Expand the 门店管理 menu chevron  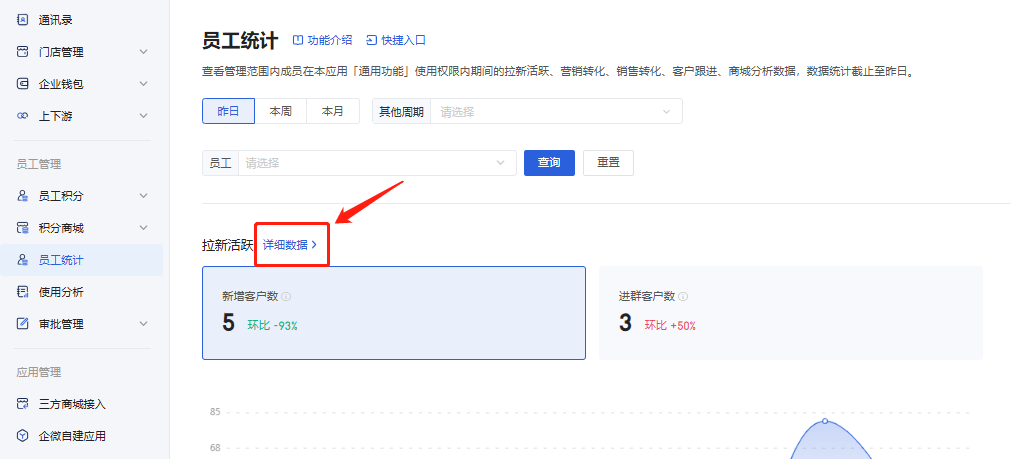click(x=143, y=52)
